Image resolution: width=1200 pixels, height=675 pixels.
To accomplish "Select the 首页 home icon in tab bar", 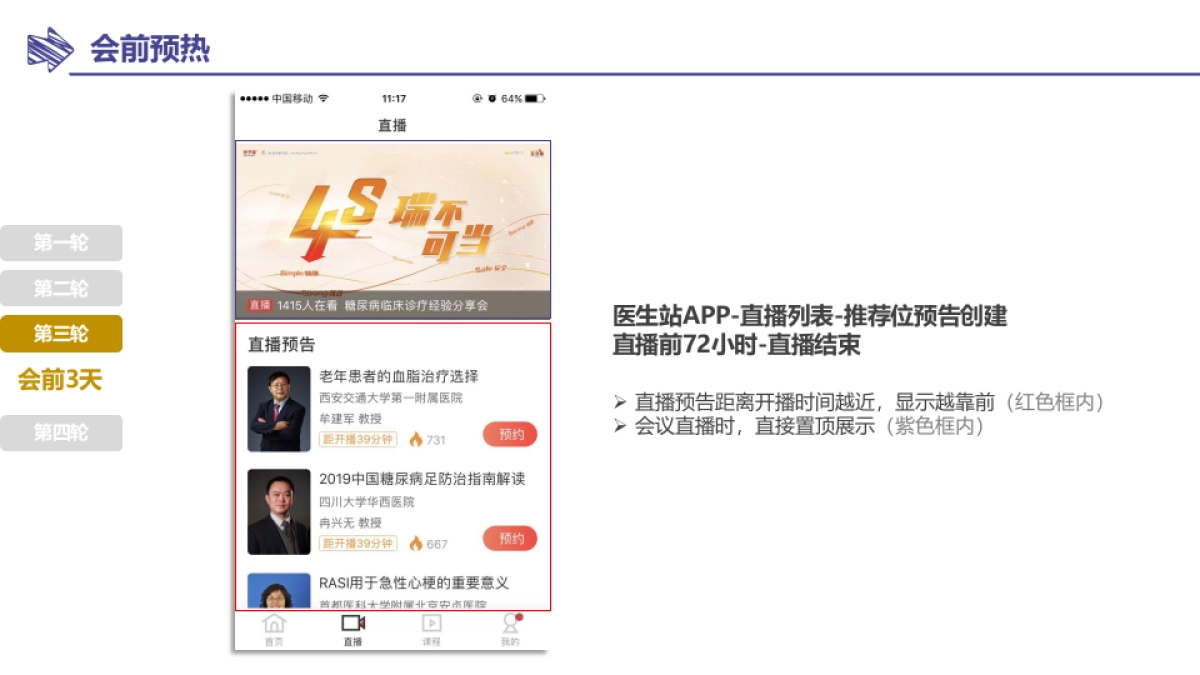I will 273,623.
